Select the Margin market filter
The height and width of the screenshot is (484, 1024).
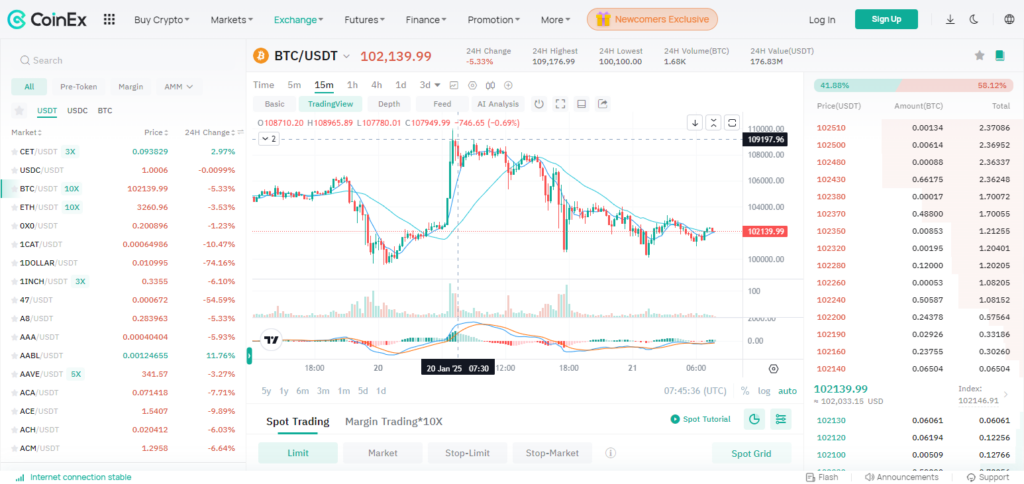click(x=131, y=86)
